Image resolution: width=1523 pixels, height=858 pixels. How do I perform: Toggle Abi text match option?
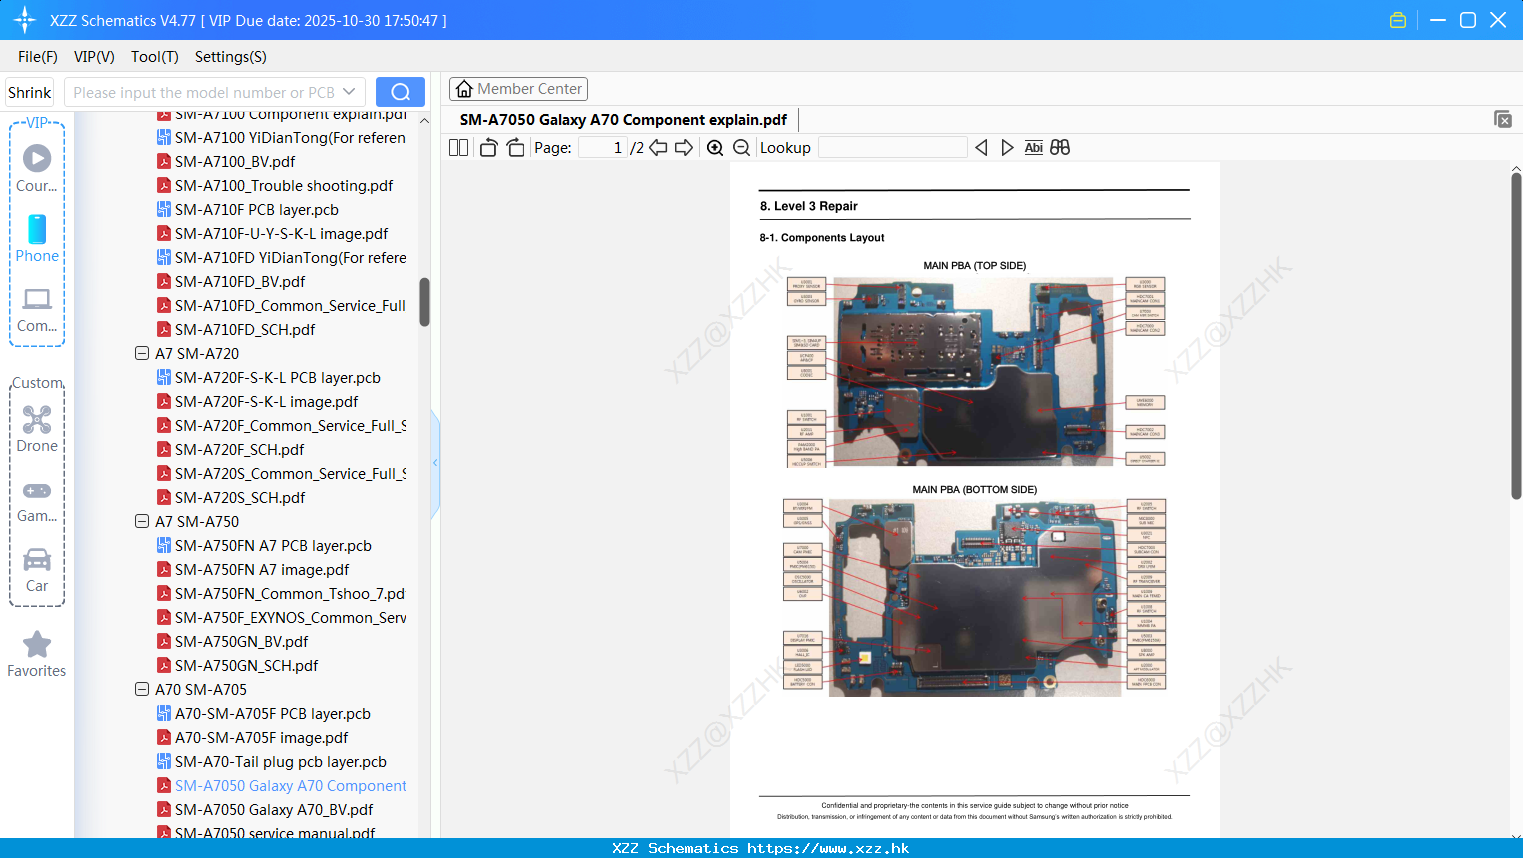(x=1034, y=147)
